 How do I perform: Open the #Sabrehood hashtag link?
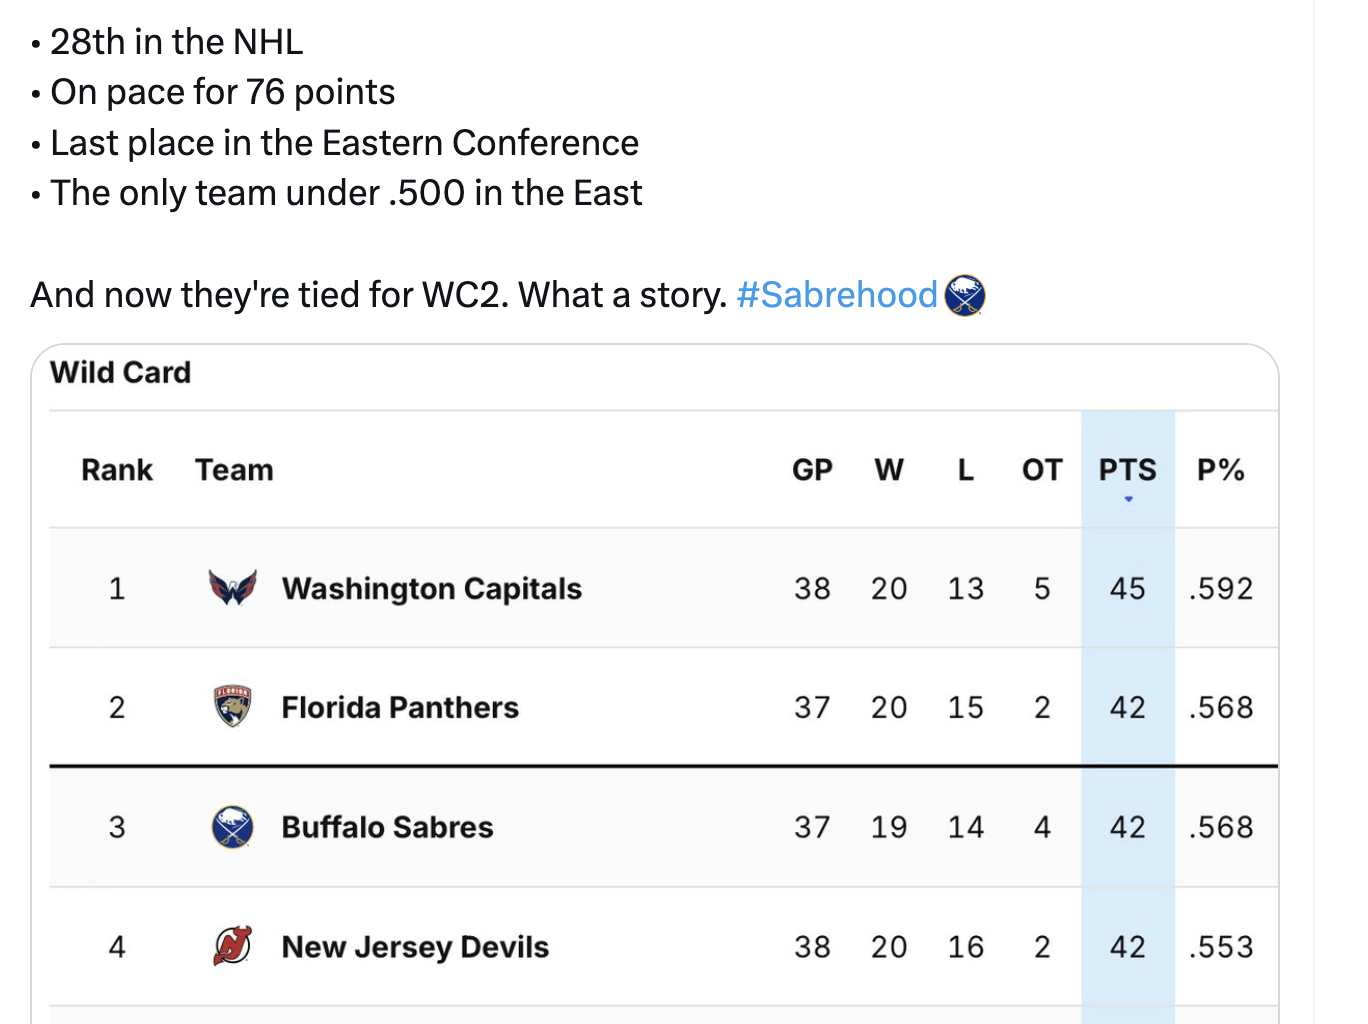coord(837,294)
